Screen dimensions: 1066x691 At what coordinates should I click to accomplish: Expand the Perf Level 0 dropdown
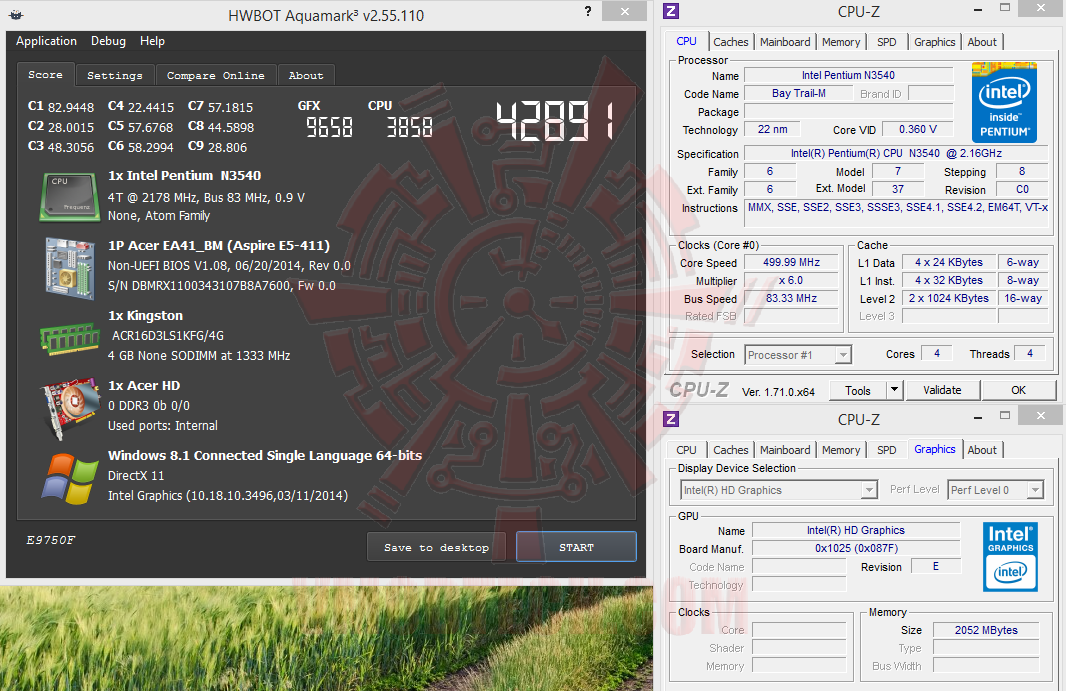1035,490
